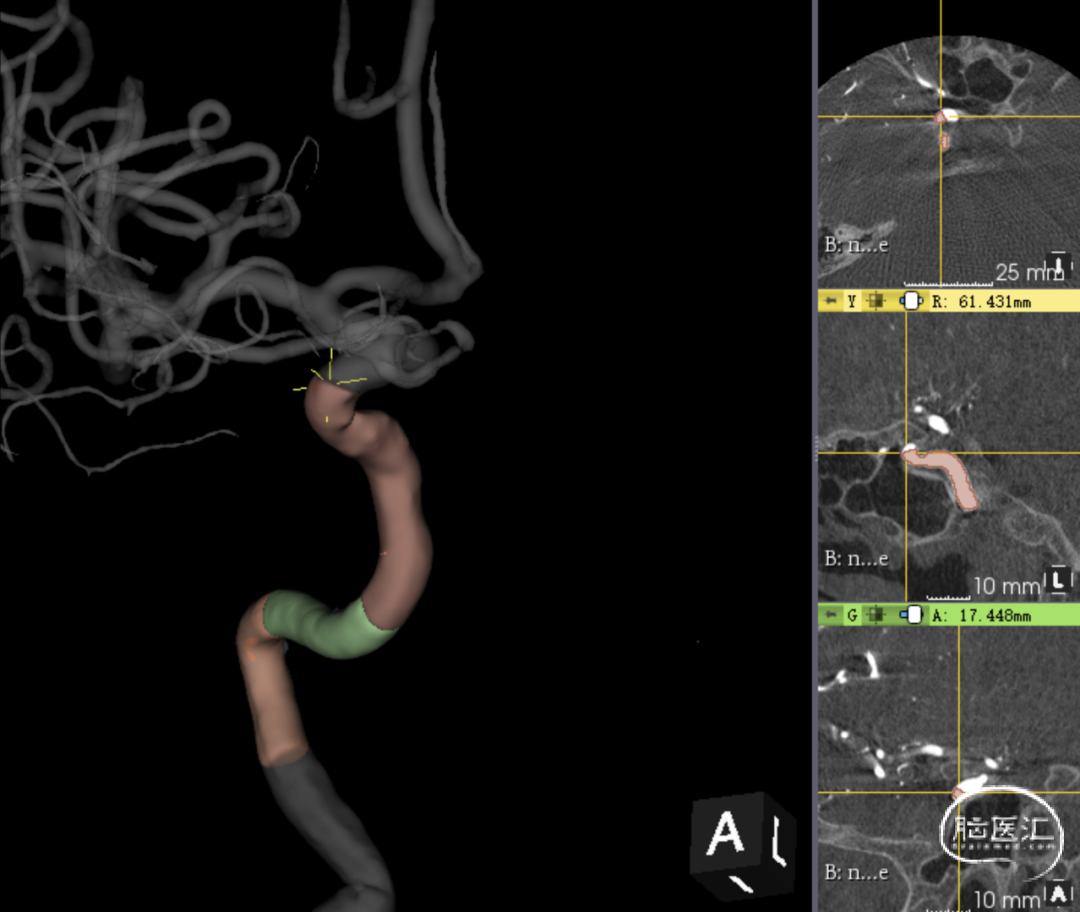Maximize the yellow slice view via layout icon
The height and width of the screenshot is (912, 1080).
tap(876, 301)
